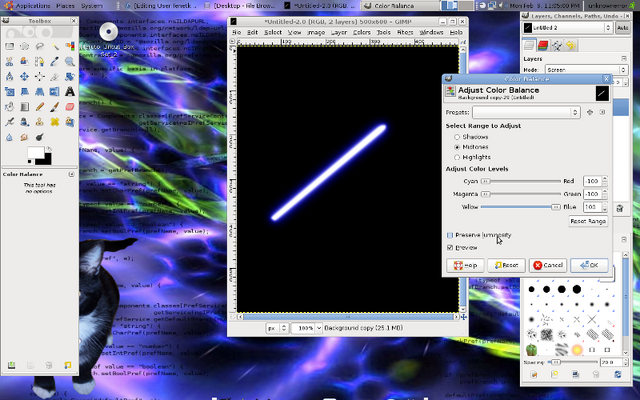Screen dimensions: 640x400
Task: Select the Highlights range radio button
Action: tap(457, 157)
